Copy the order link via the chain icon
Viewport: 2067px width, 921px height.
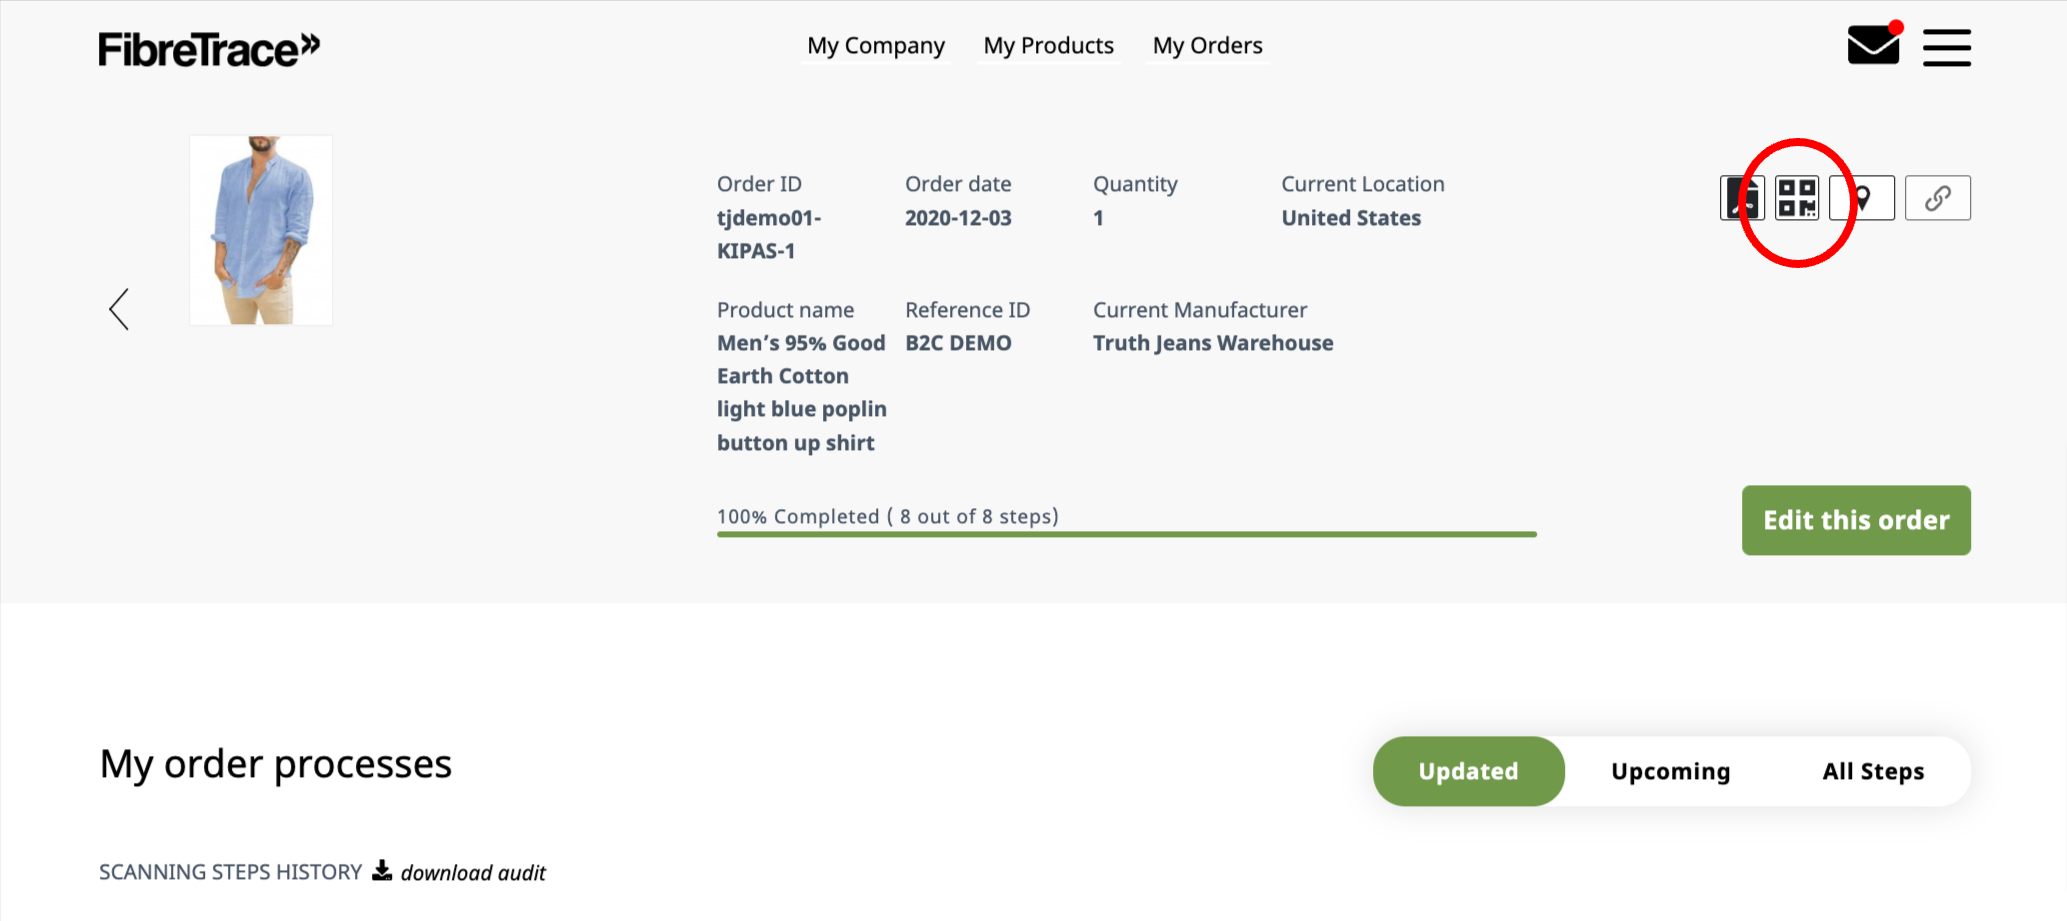point(1937,198)
